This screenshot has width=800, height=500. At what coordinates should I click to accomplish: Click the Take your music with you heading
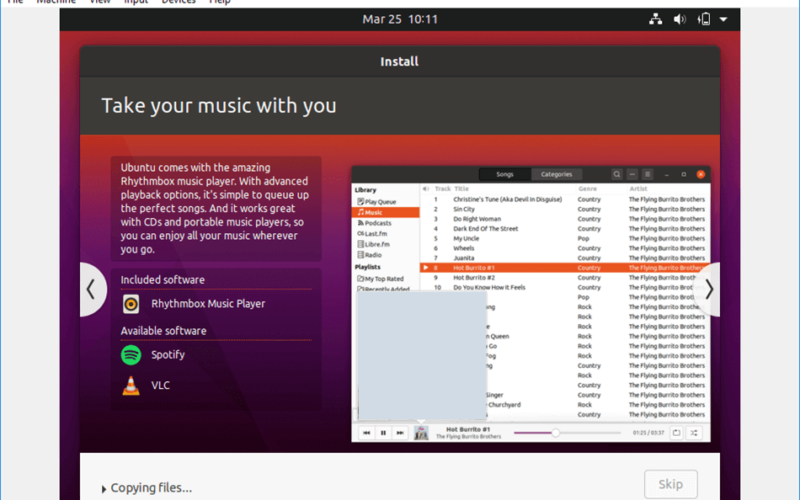coord(219,106)
